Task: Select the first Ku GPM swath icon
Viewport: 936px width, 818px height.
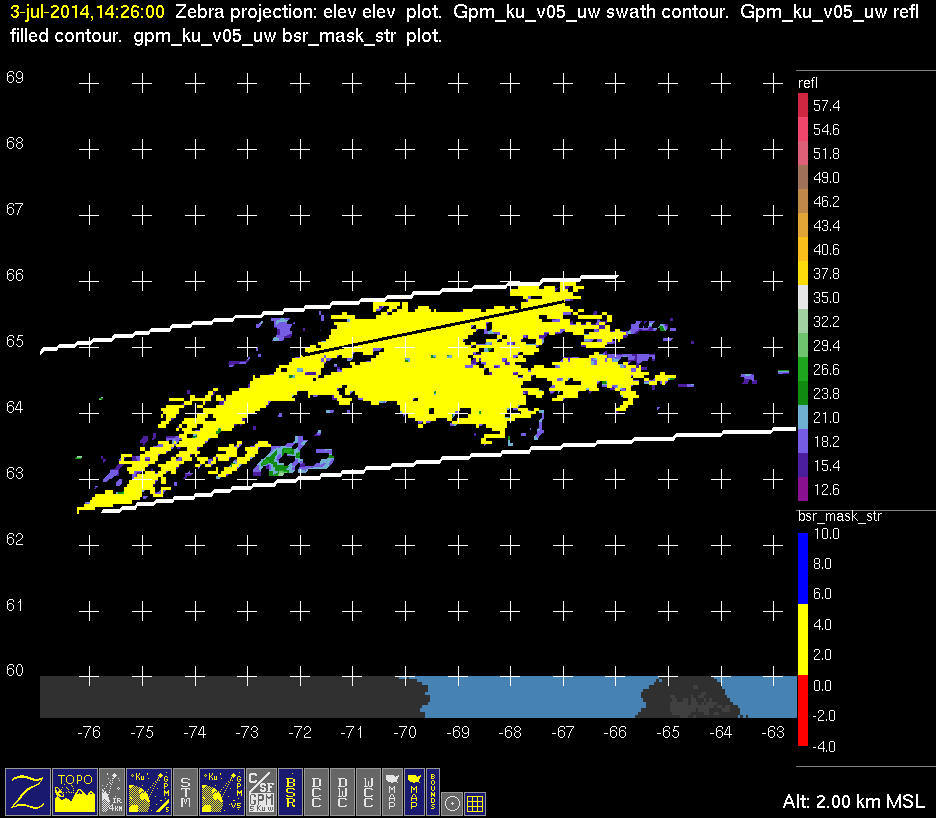Action: (x=148, y=791)
